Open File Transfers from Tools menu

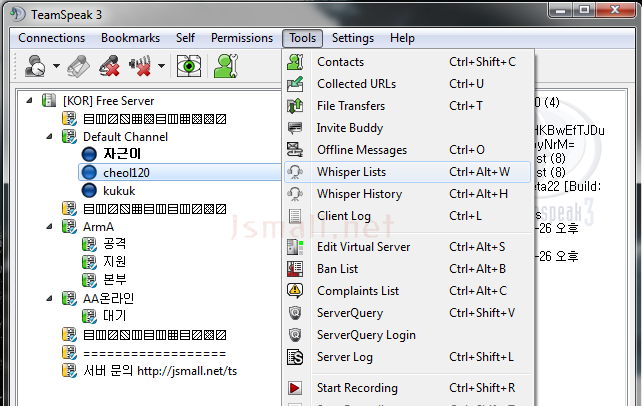tap(407, 106)
